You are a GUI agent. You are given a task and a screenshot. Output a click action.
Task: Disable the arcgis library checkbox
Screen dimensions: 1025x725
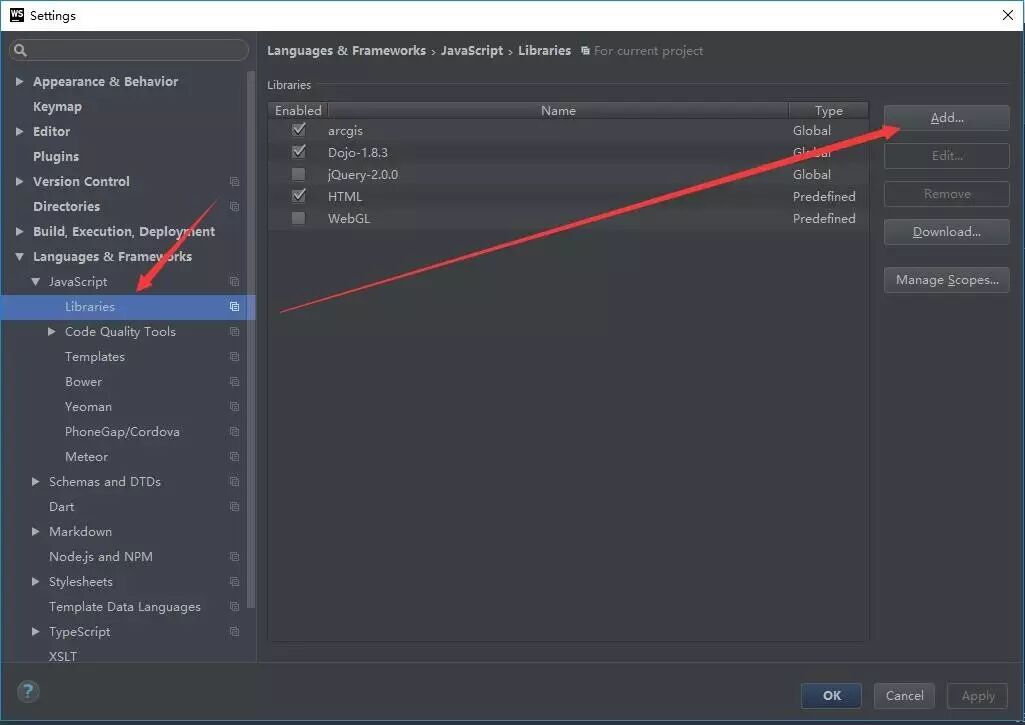(x=299, y=129)
